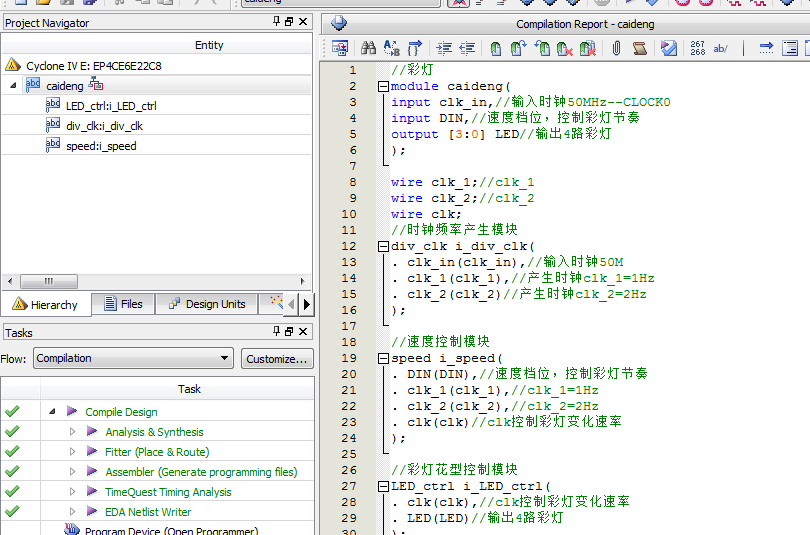This screenshot has width=810, height=535.
Task: Click the hierarchy icon next to caideng
Action: [97, 85]
